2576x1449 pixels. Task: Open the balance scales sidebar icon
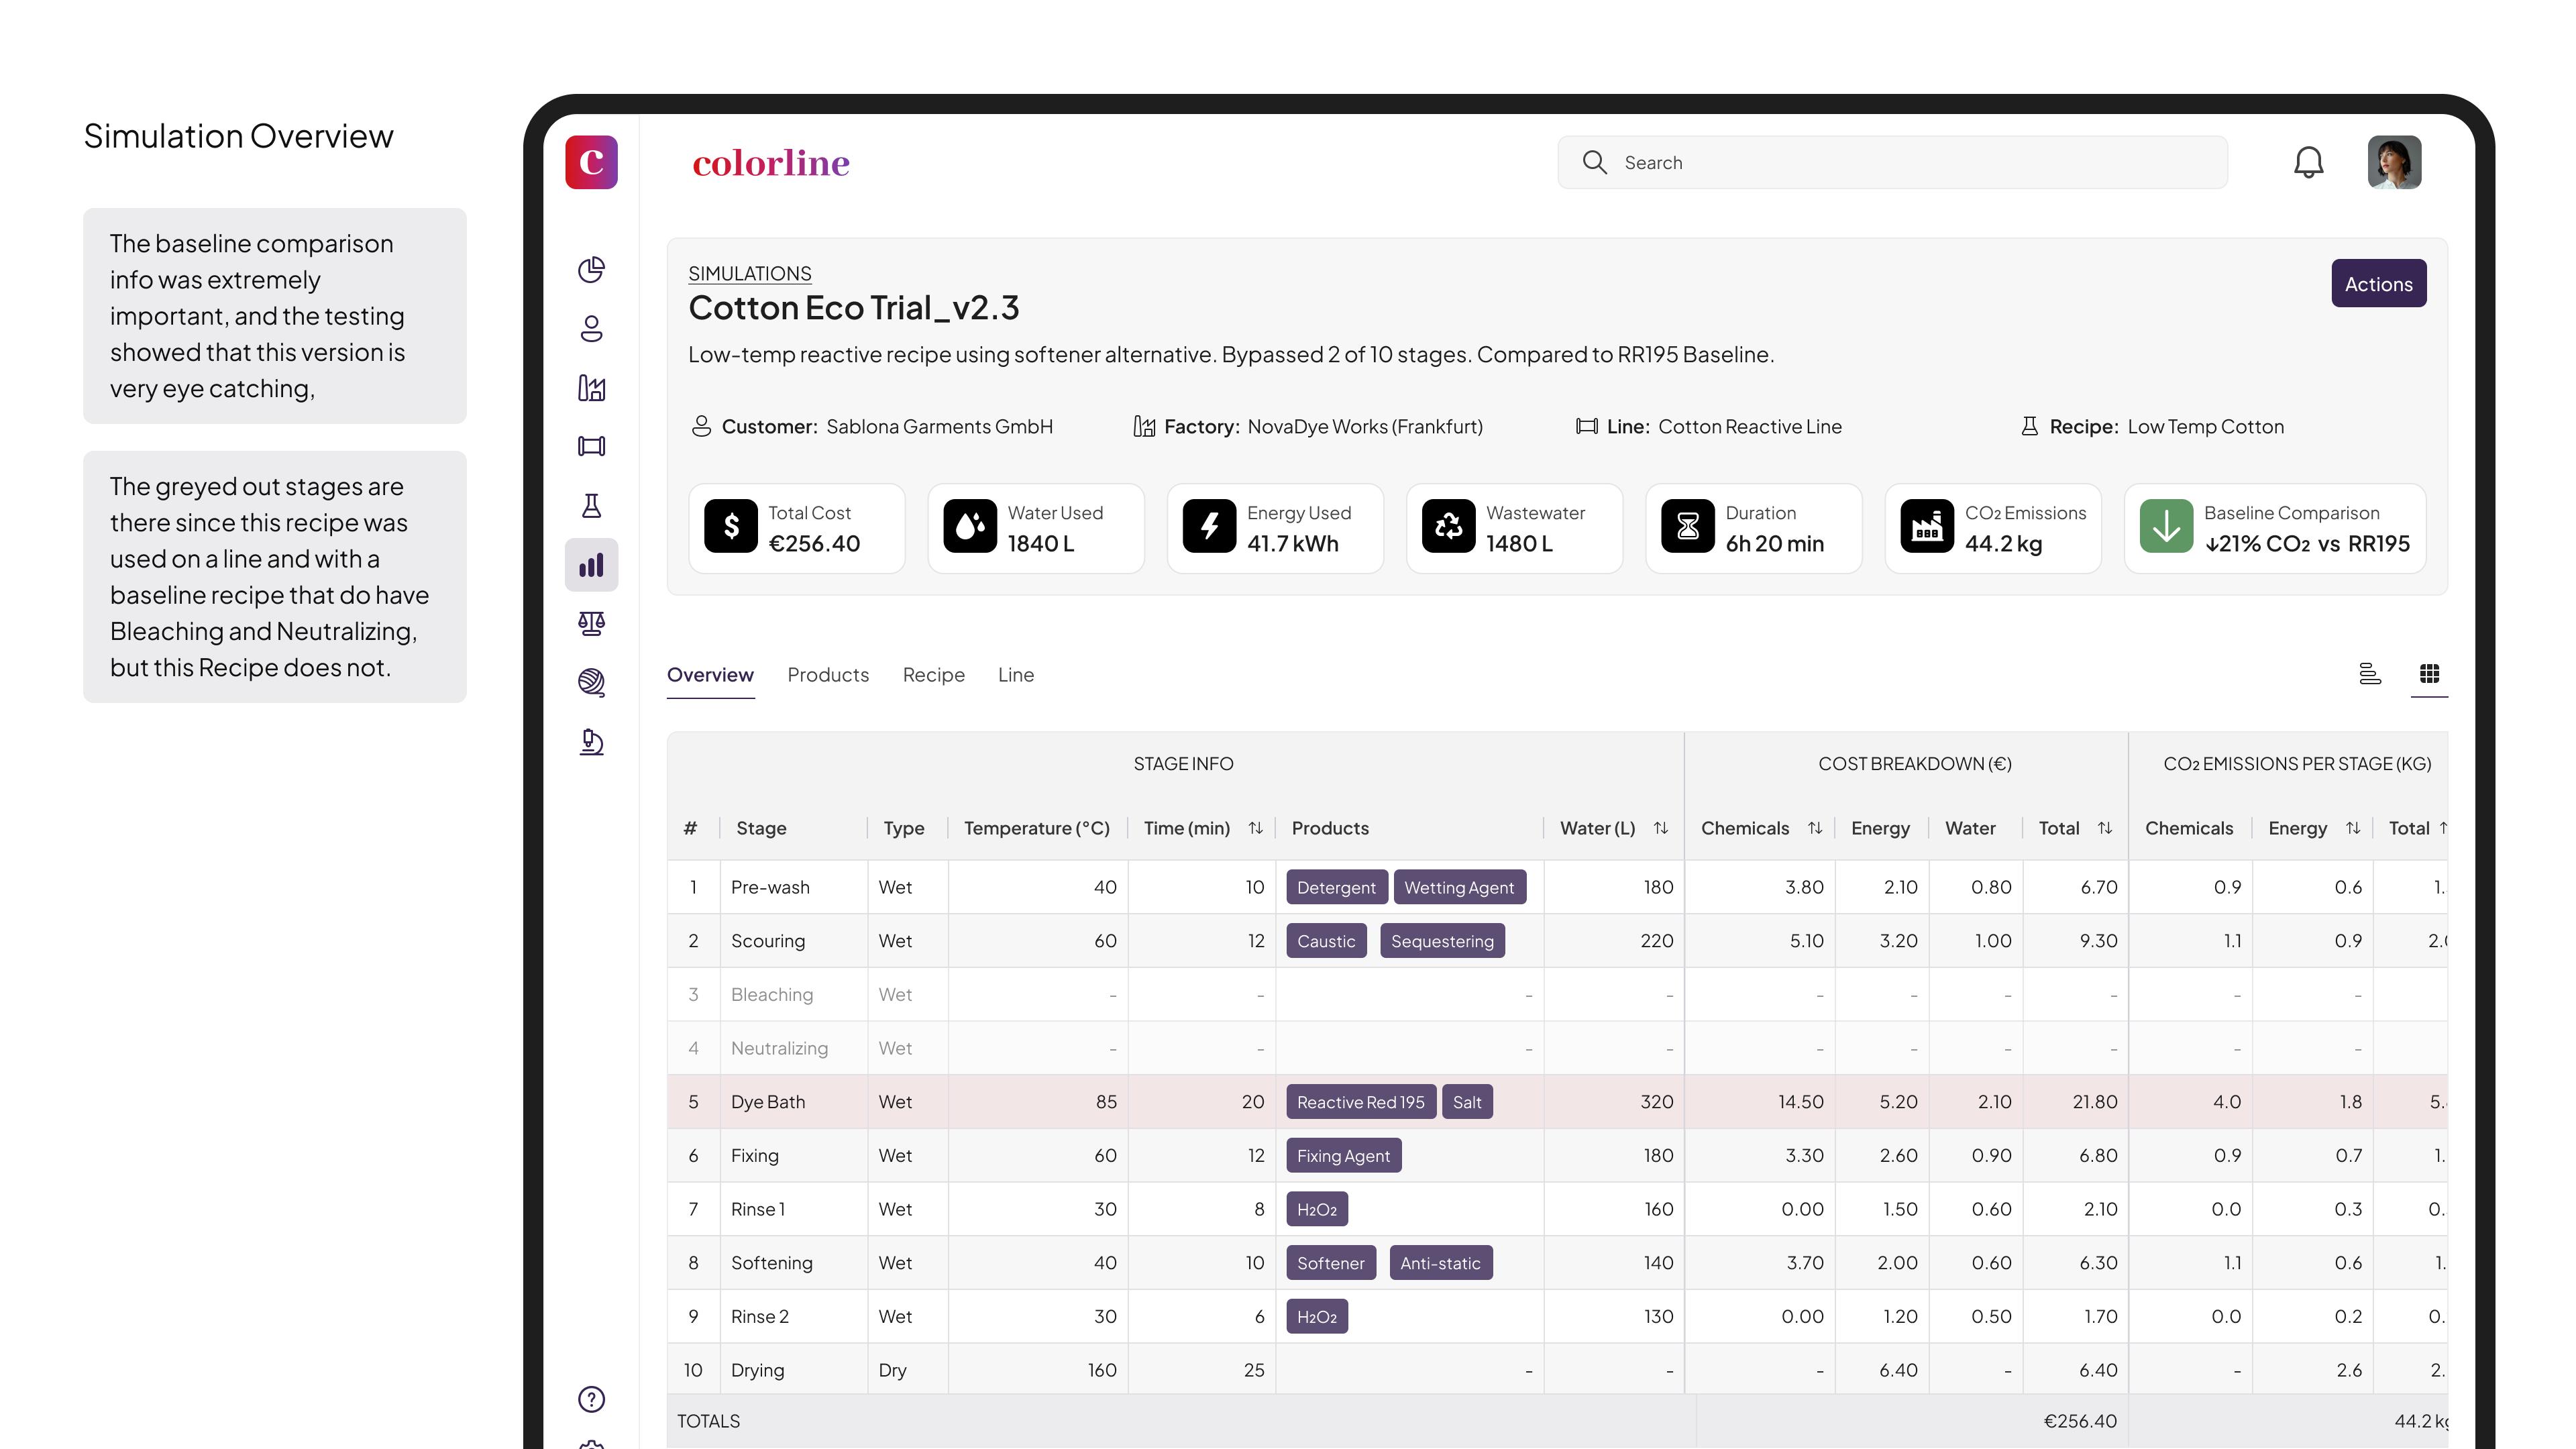591,624
